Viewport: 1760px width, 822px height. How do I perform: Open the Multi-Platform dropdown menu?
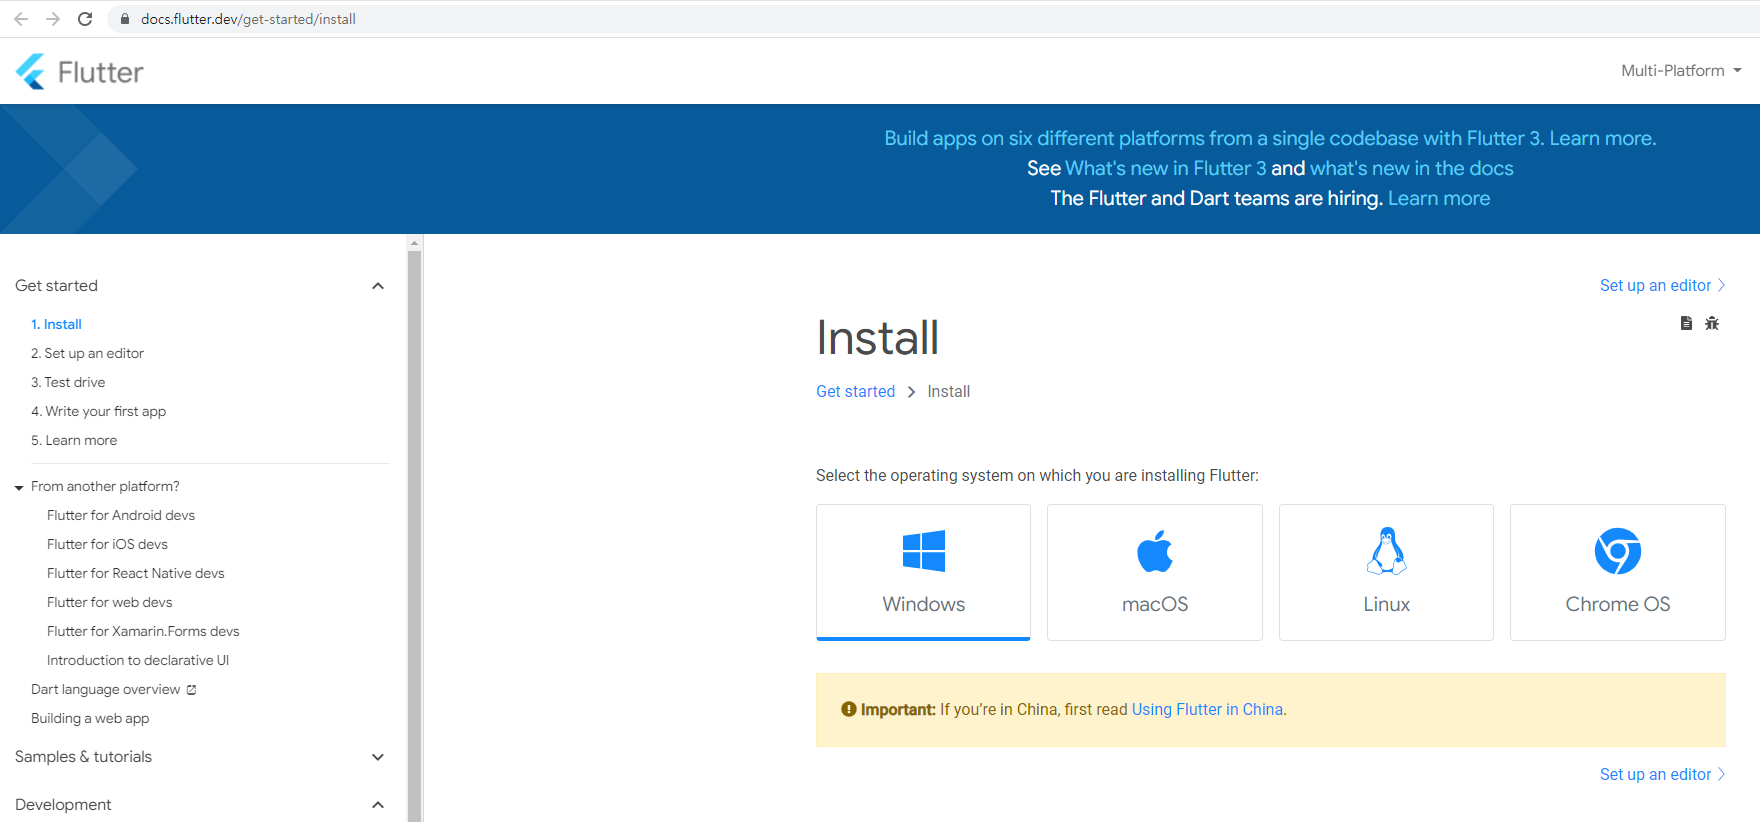[x=1681, y=71]
